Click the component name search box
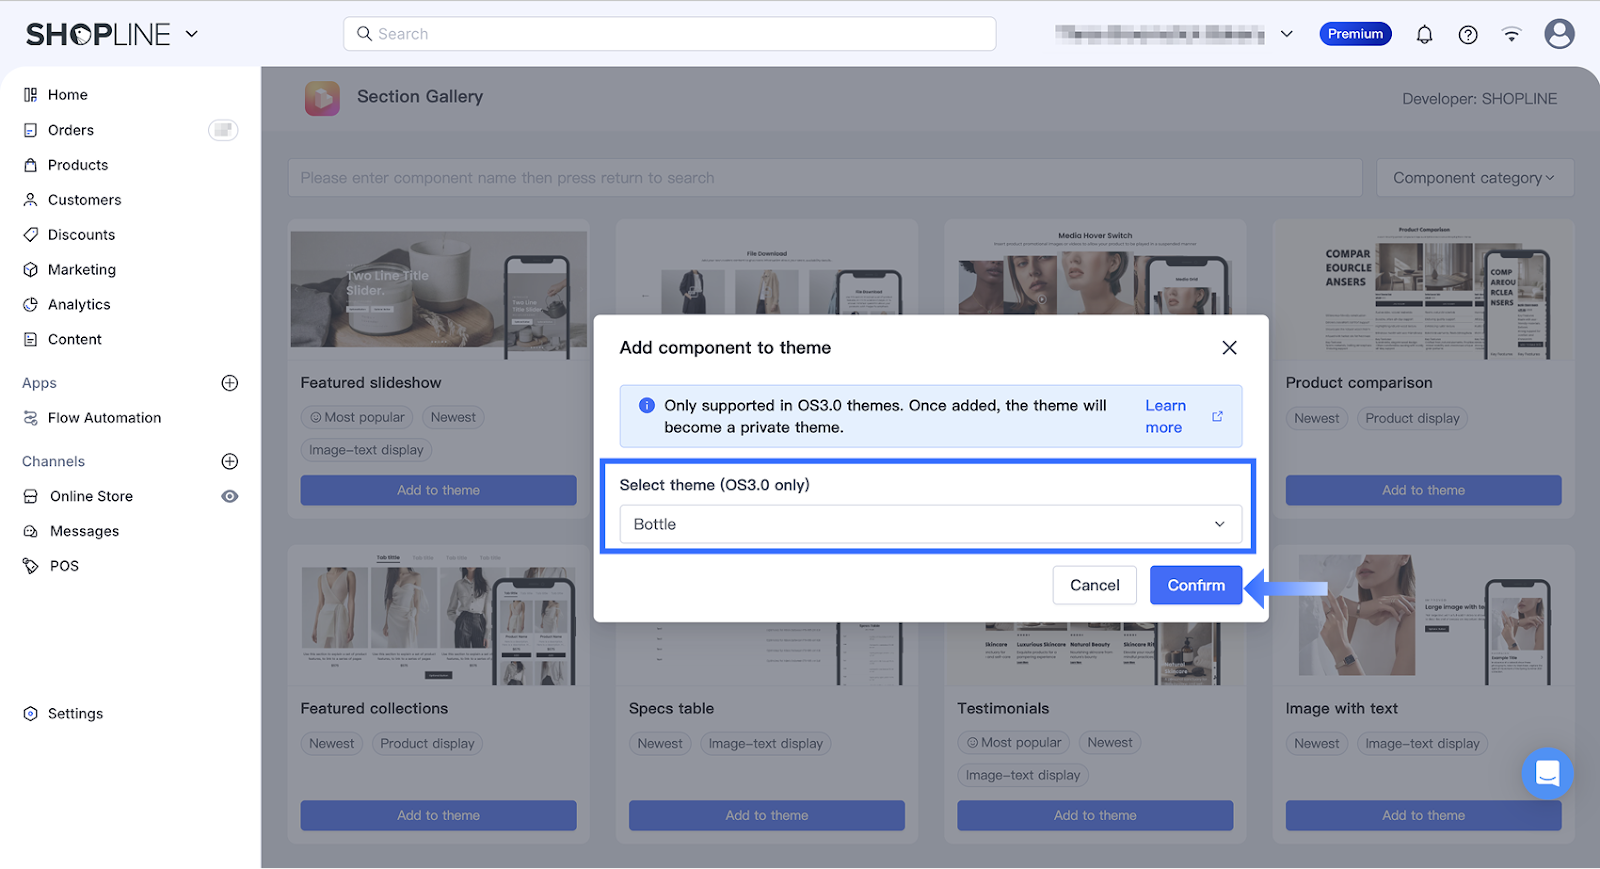Screen dimensions: 1600x869 (825, 178)
